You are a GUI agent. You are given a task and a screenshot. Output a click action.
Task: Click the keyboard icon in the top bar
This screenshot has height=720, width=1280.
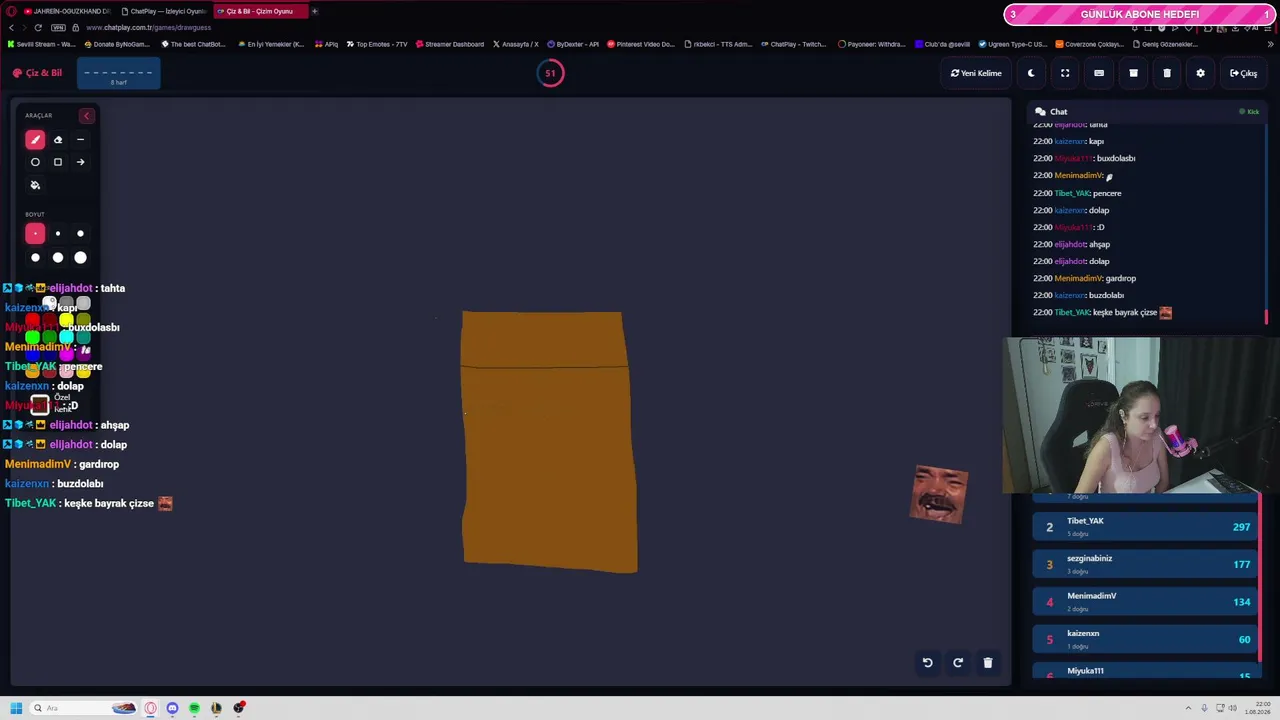pos(1099,73)
